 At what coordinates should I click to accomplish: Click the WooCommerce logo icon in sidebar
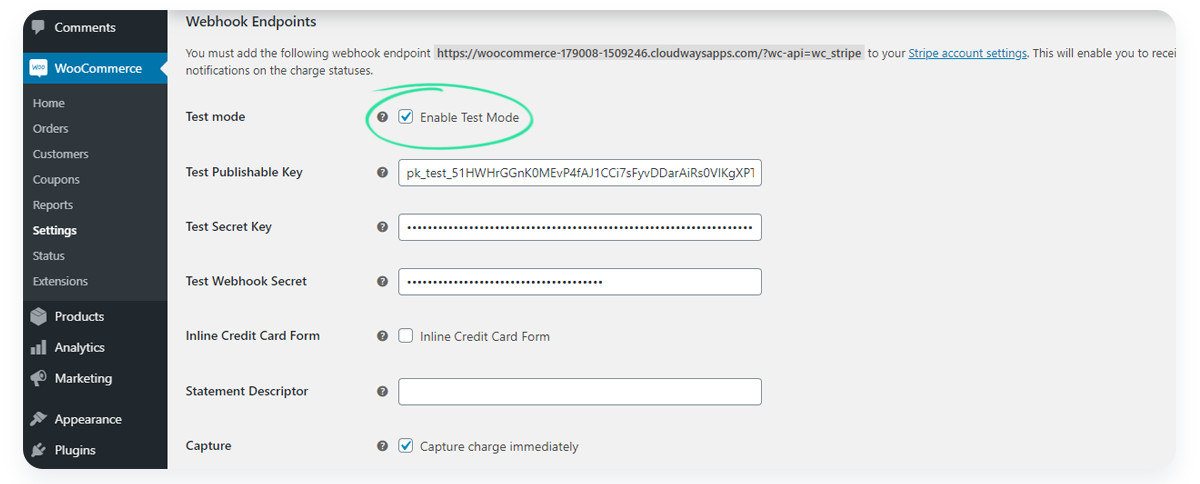(39, 69)
